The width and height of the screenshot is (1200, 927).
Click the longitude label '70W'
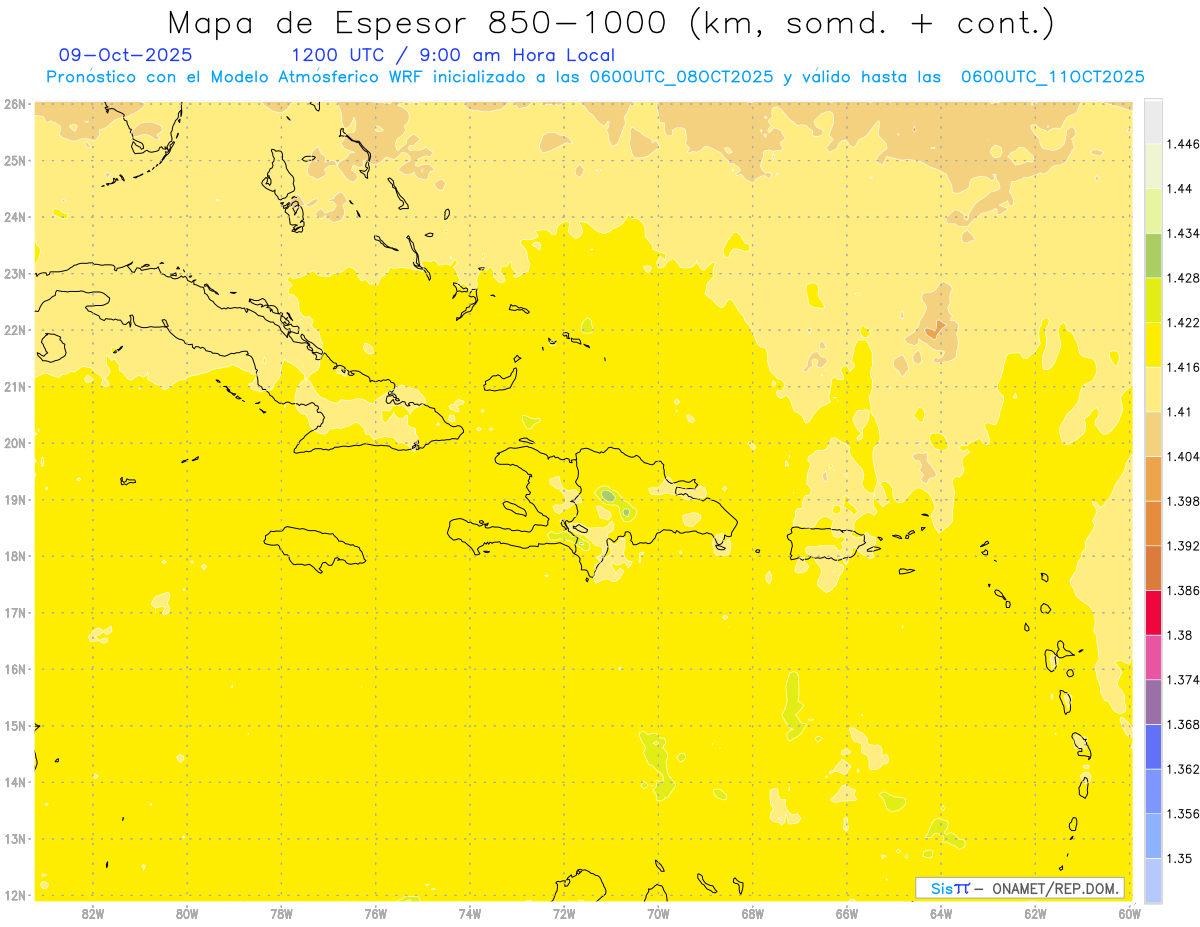click(x=658, y=913)
